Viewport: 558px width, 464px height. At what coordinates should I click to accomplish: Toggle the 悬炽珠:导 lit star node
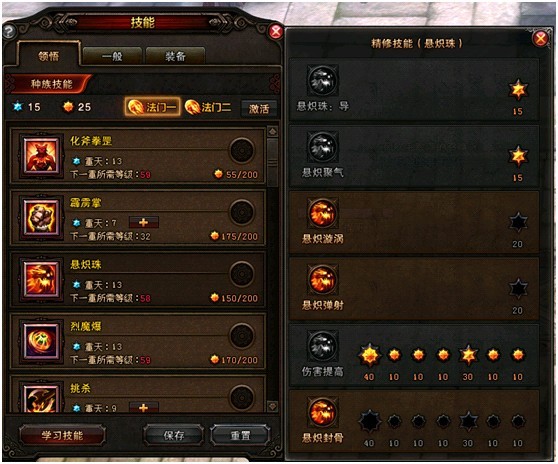click(518, 90)
